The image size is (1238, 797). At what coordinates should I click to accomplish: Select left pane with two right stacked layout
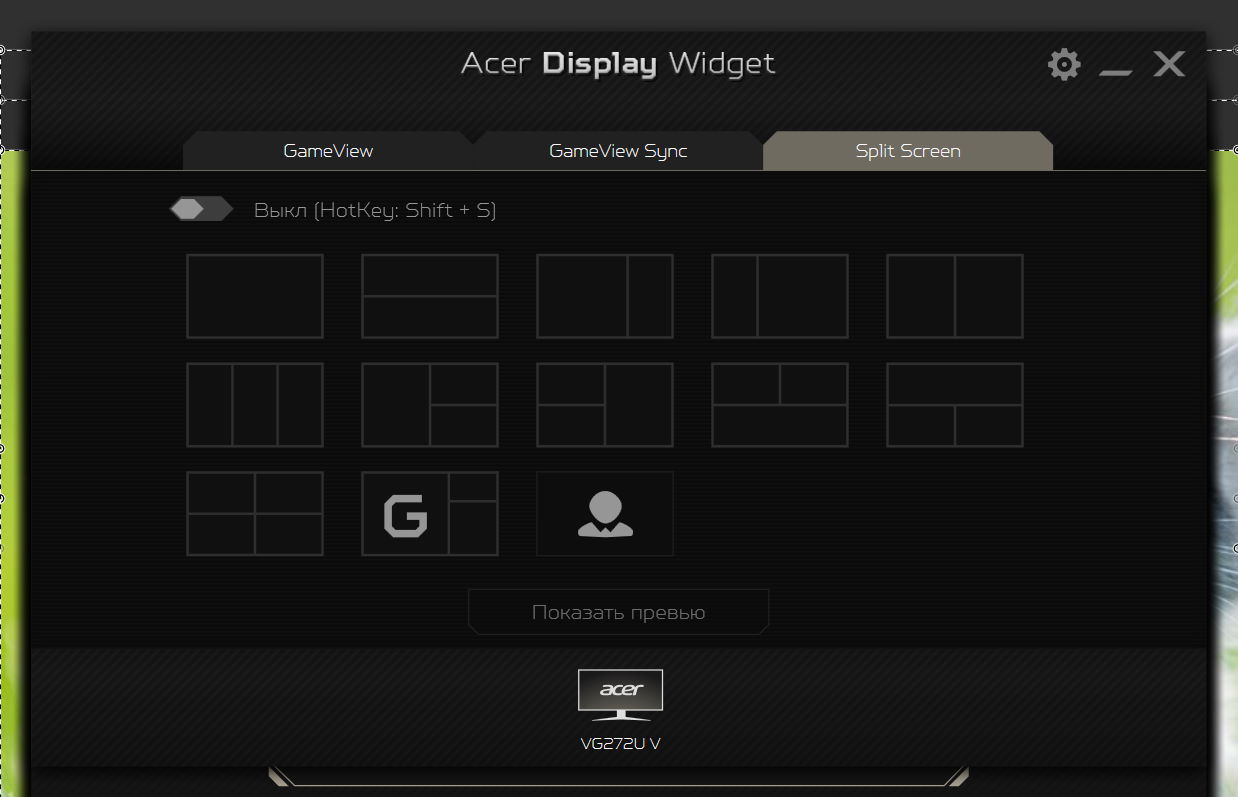tap(430, 405)
